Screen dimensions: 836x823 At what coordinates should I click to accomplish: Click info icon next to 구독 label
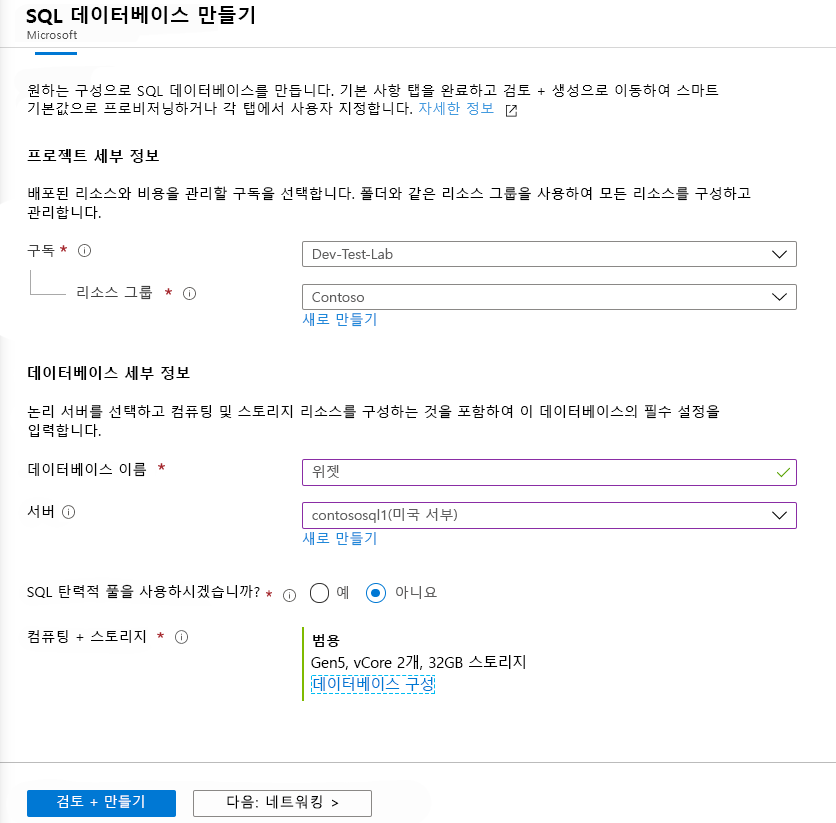pyautogui.click(x=84, y=251)
